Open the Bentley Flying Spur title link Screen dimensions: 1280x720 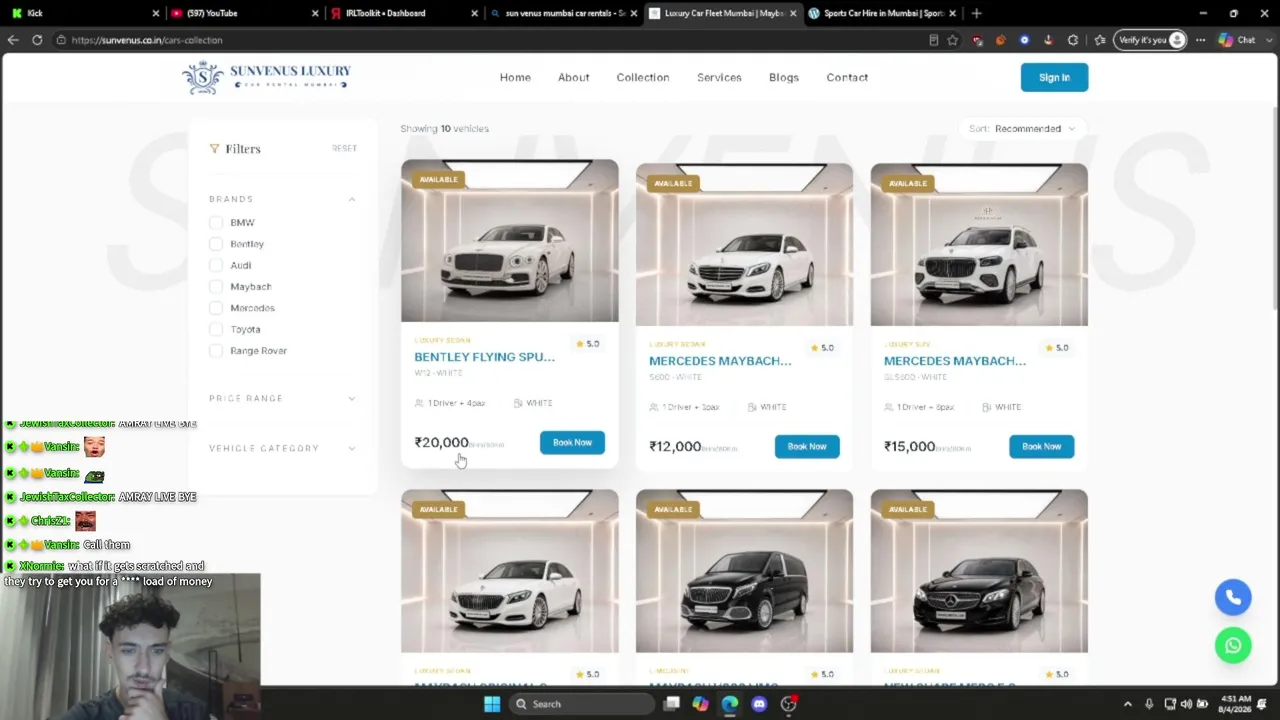point(484,357)
